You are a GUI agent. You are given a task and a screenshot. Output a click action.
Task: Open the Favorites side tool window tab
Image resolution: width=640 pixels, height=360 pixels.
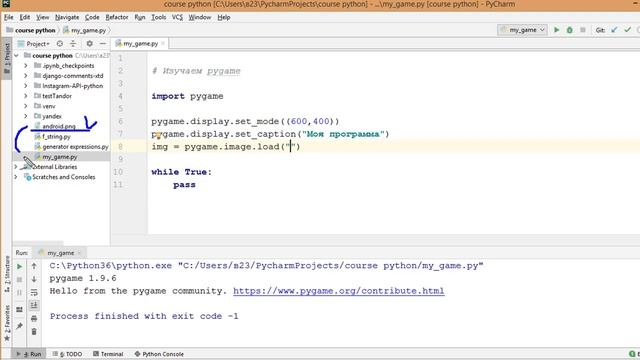click(x=7, y=322)
